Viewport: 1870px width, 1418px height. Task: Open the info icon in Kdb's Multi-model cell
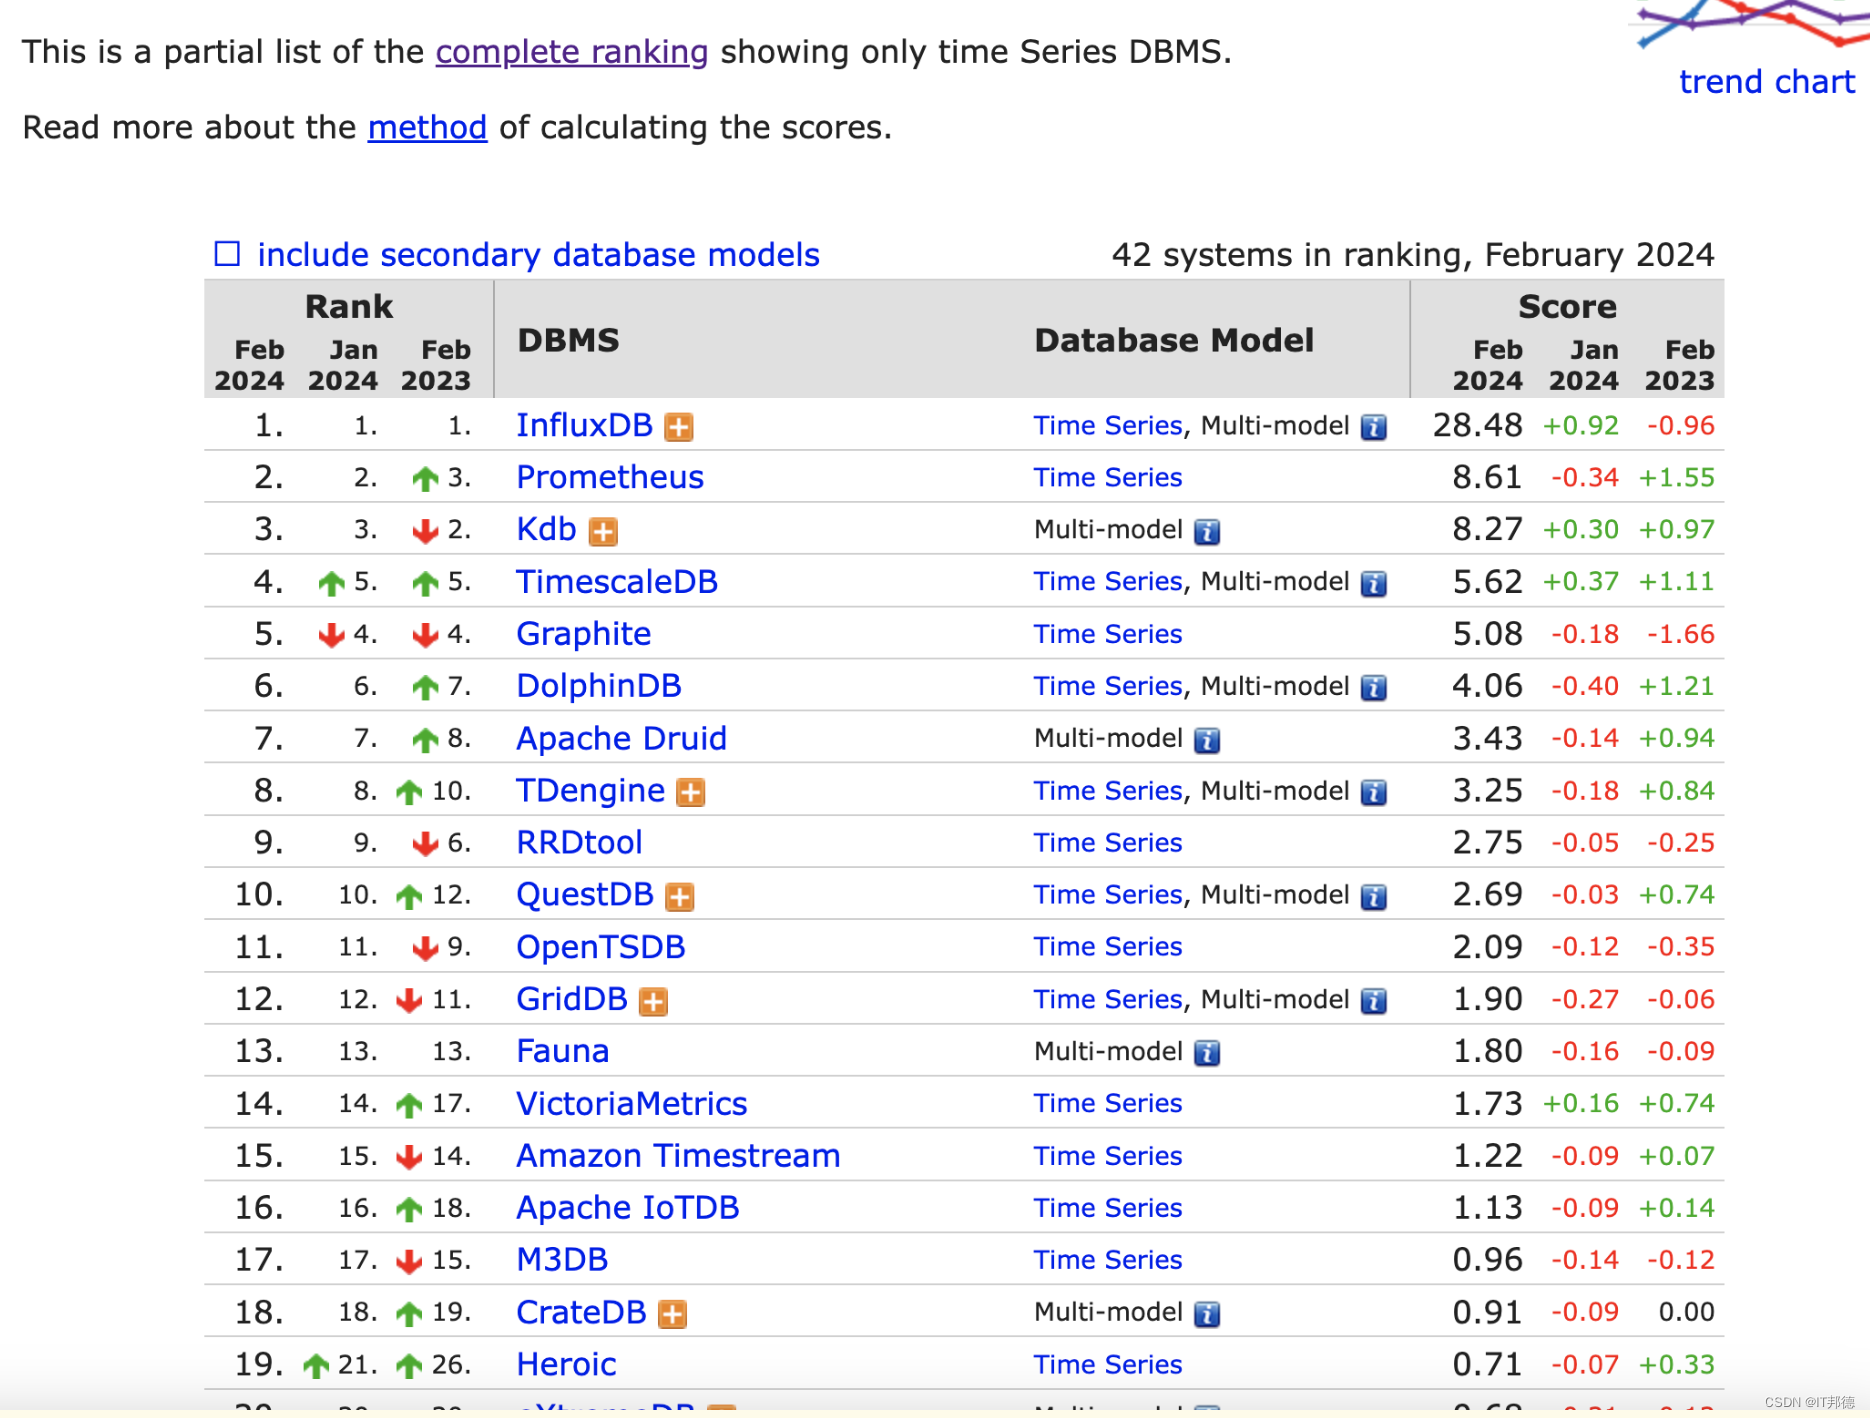click(x=1207, y=531)
